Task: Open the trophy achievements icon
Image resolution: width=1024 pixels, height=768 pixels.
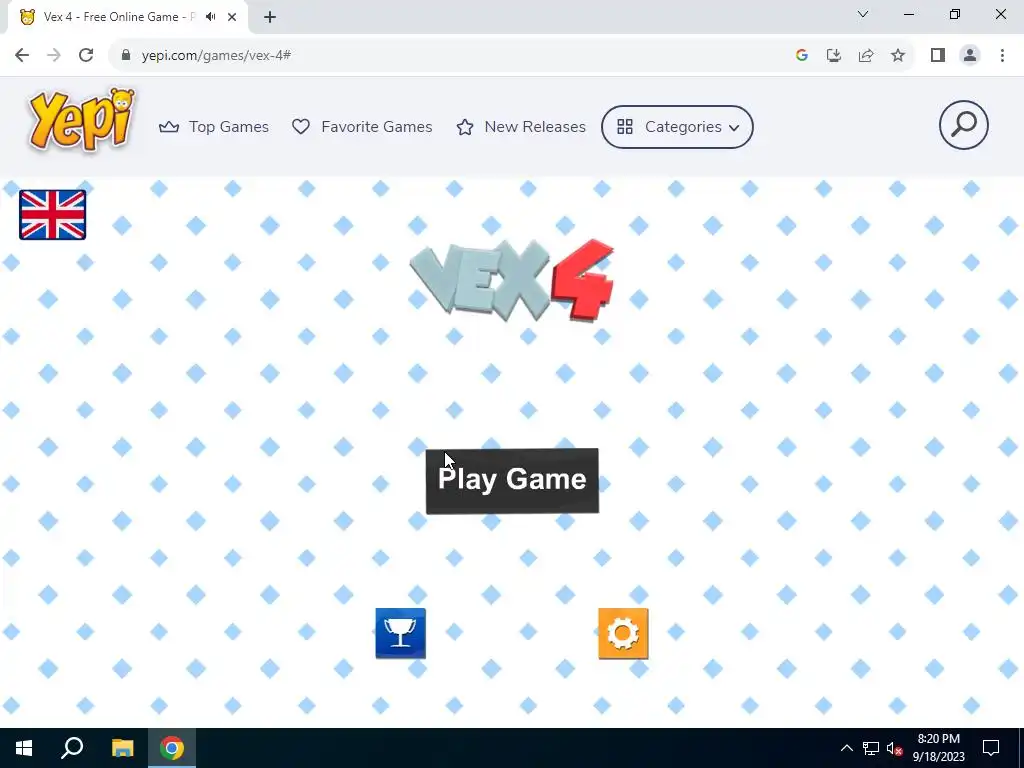Action: (400, 633)
